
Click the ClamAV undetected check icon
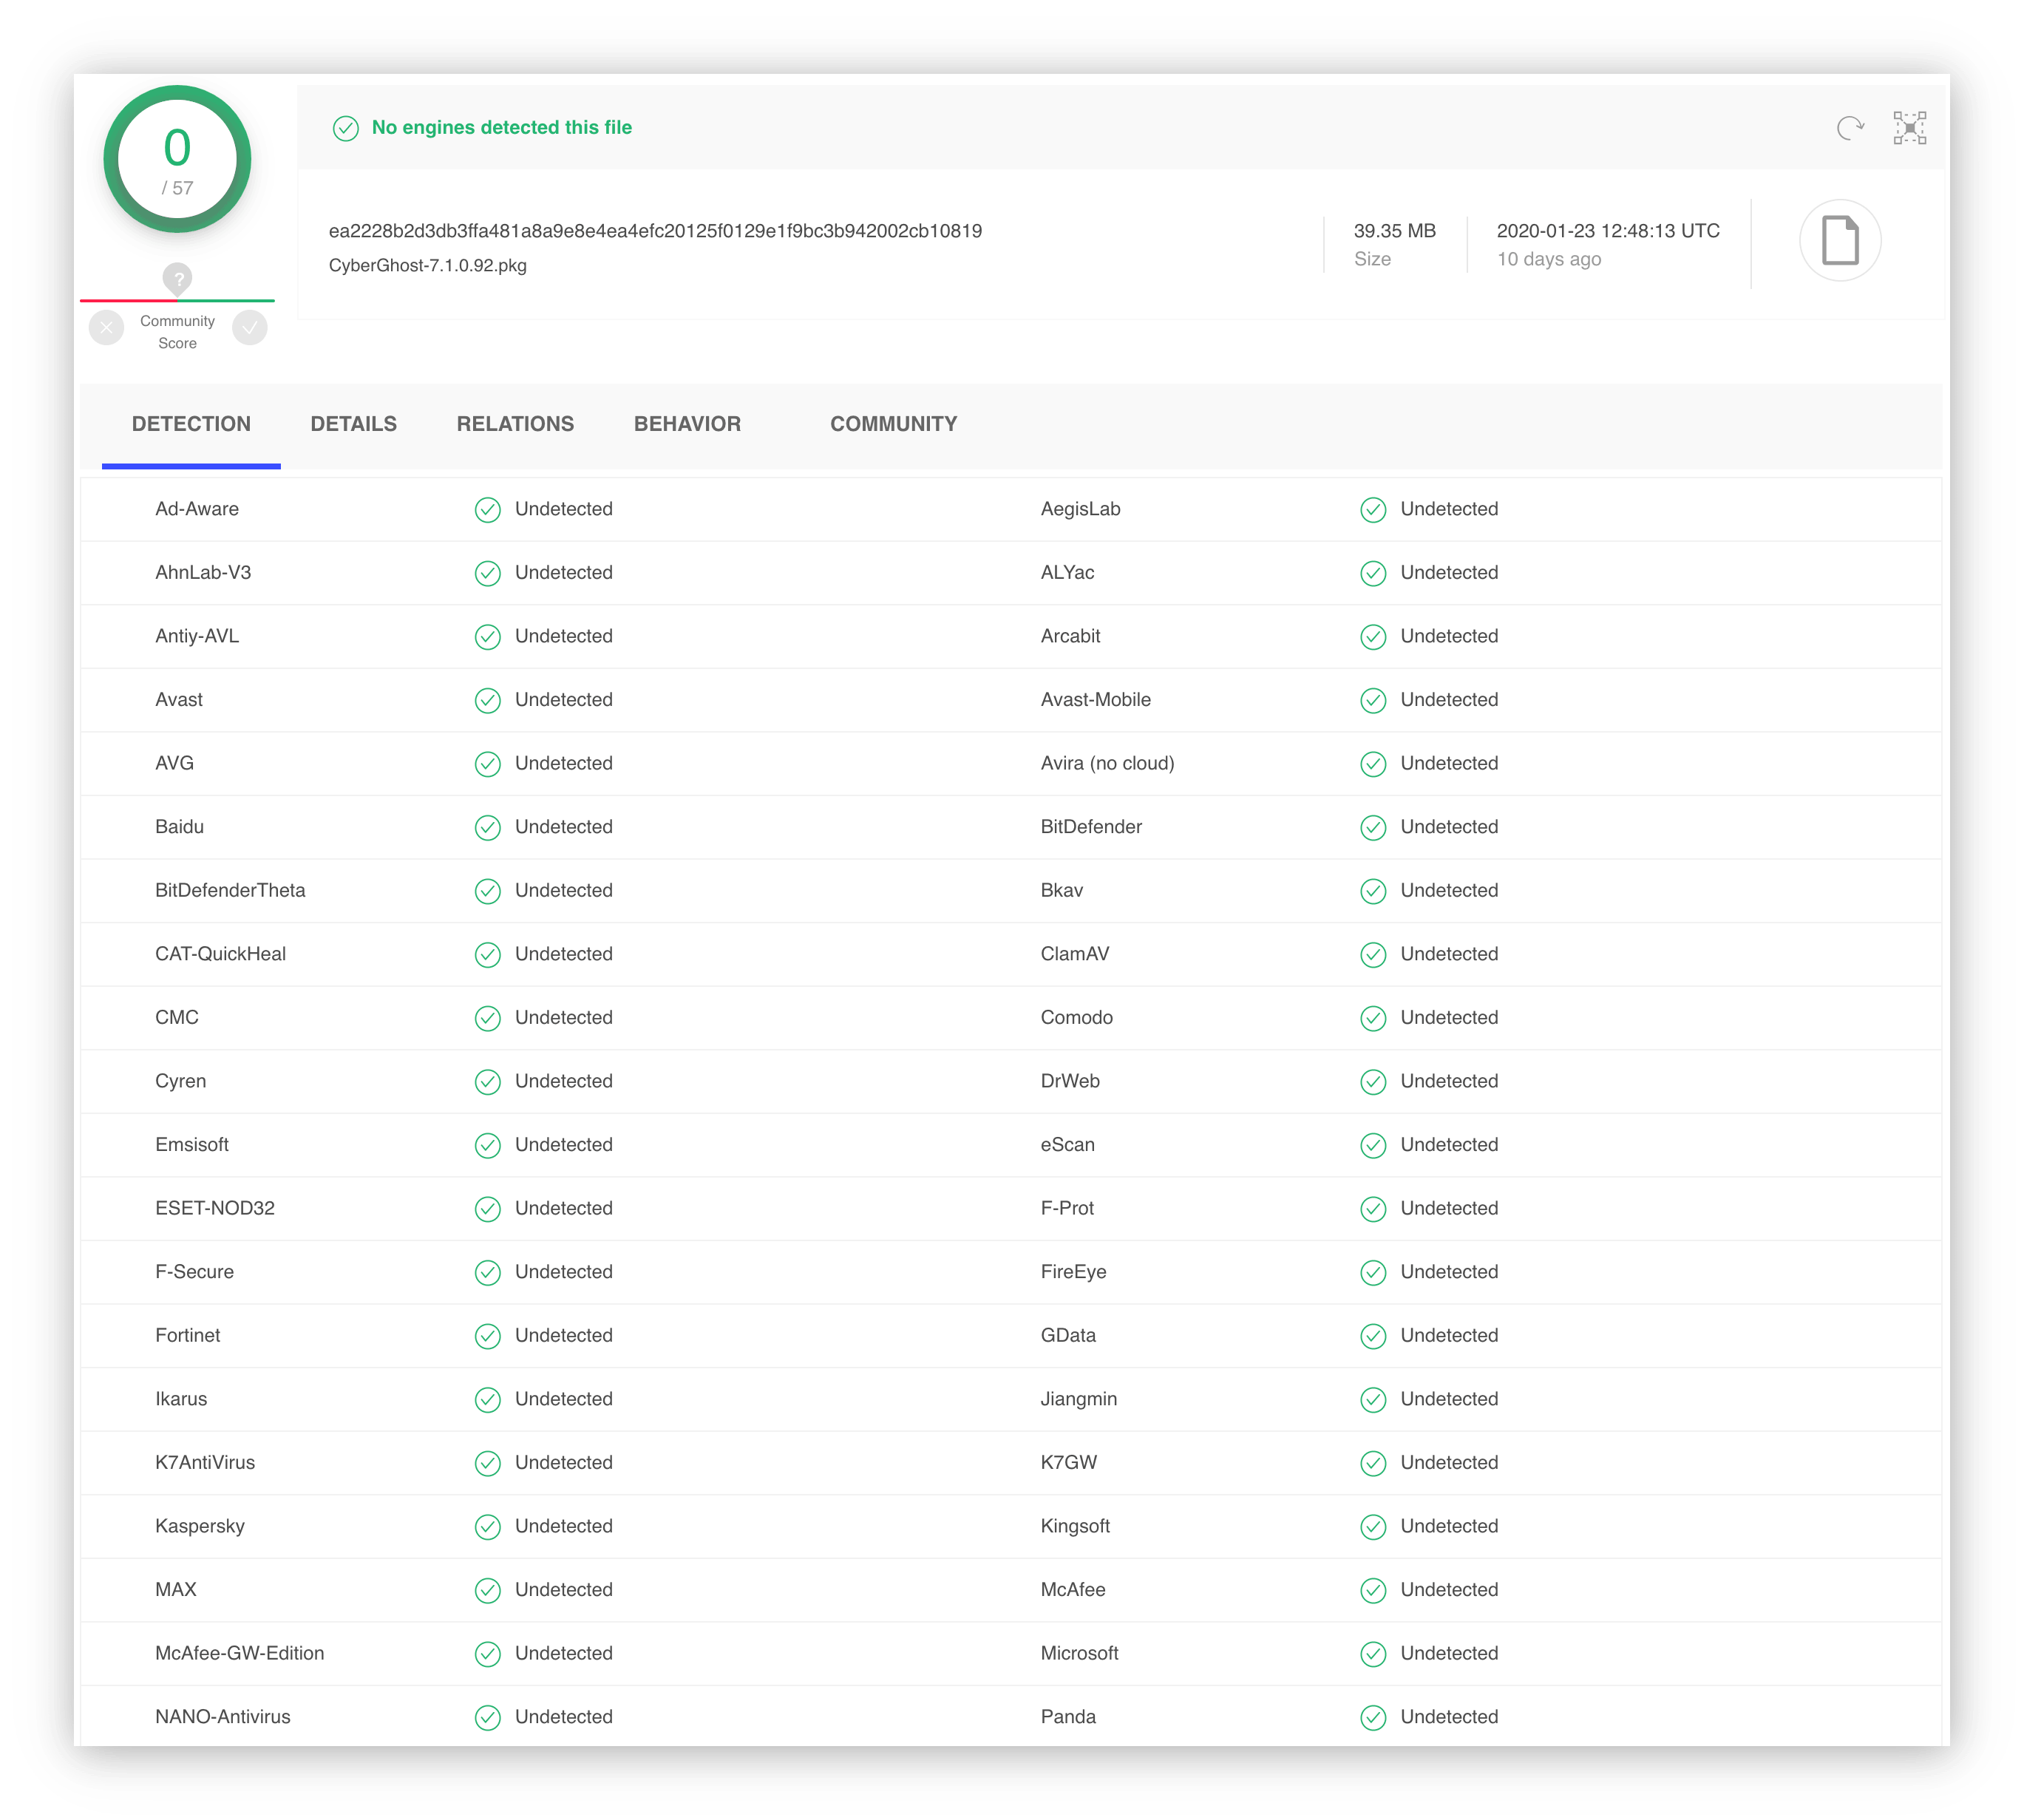1373,955
